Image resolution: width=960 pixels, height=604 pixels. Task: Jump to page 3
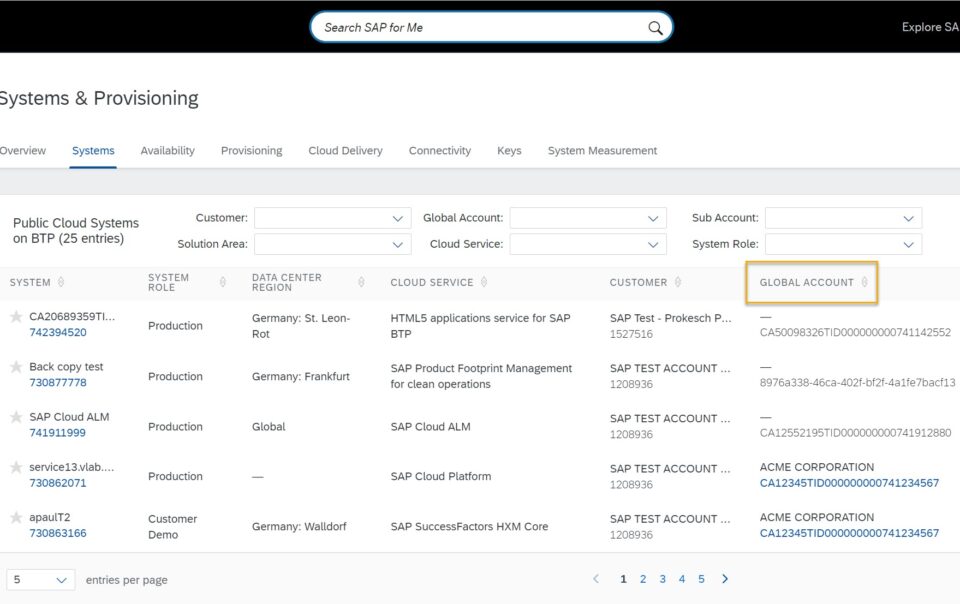(662, 579)
